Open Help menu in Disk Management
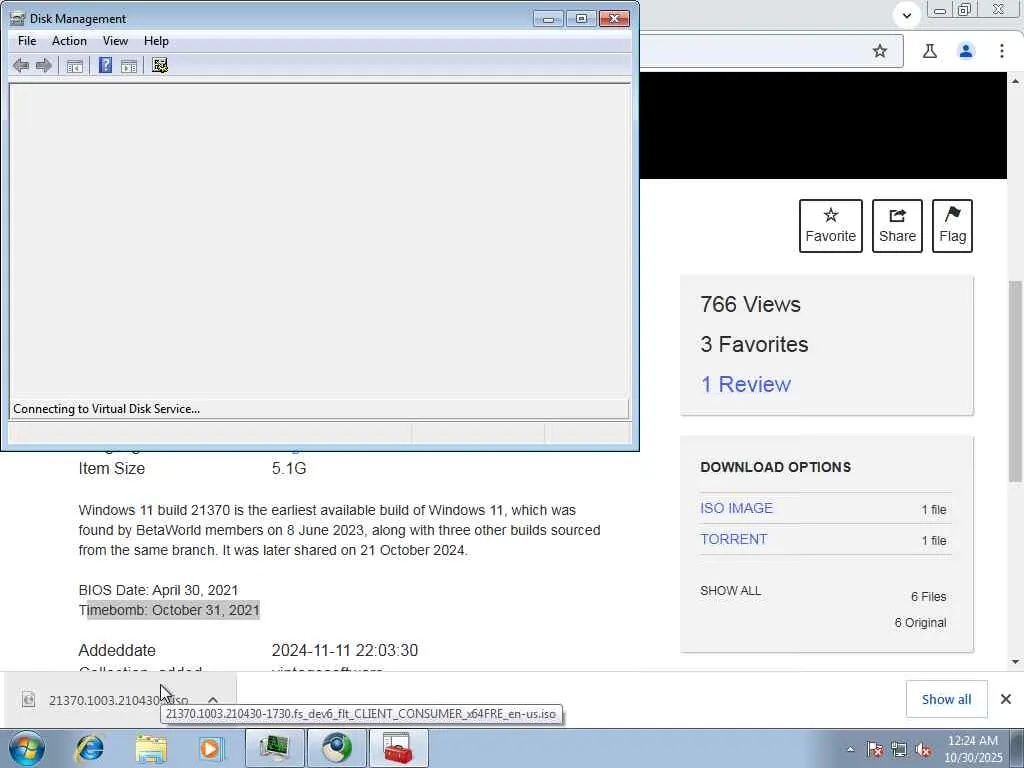Screen dimensions: 1024x768 [156, 40]
